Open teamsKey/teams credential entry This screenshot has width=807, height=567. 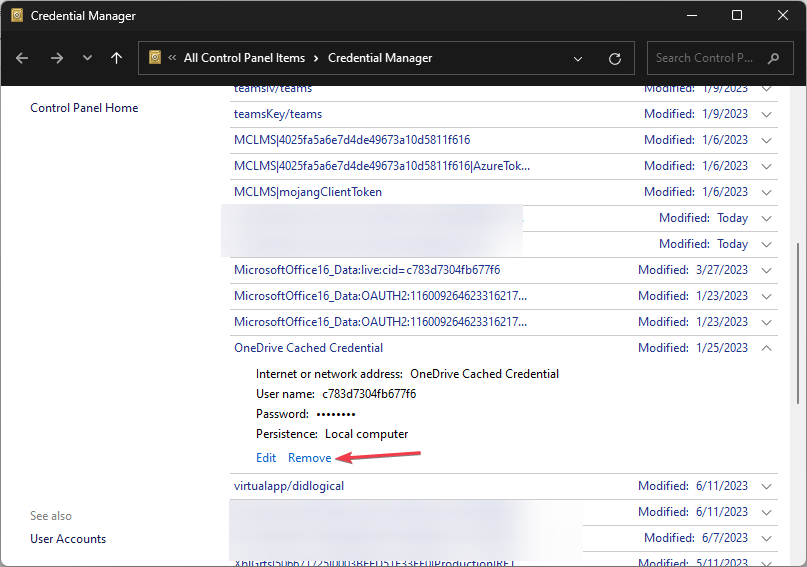click(x=278, y=114)
